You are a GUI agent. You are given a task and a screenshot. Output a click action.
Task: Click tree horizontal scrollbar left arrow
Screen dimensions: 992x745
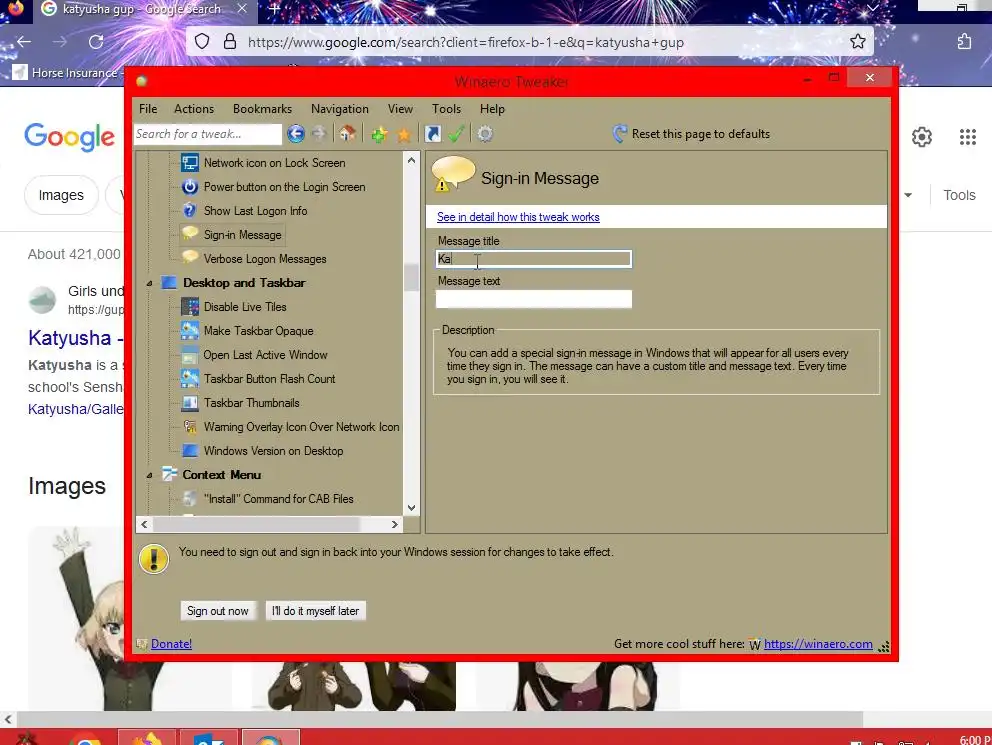click(144, 524)
